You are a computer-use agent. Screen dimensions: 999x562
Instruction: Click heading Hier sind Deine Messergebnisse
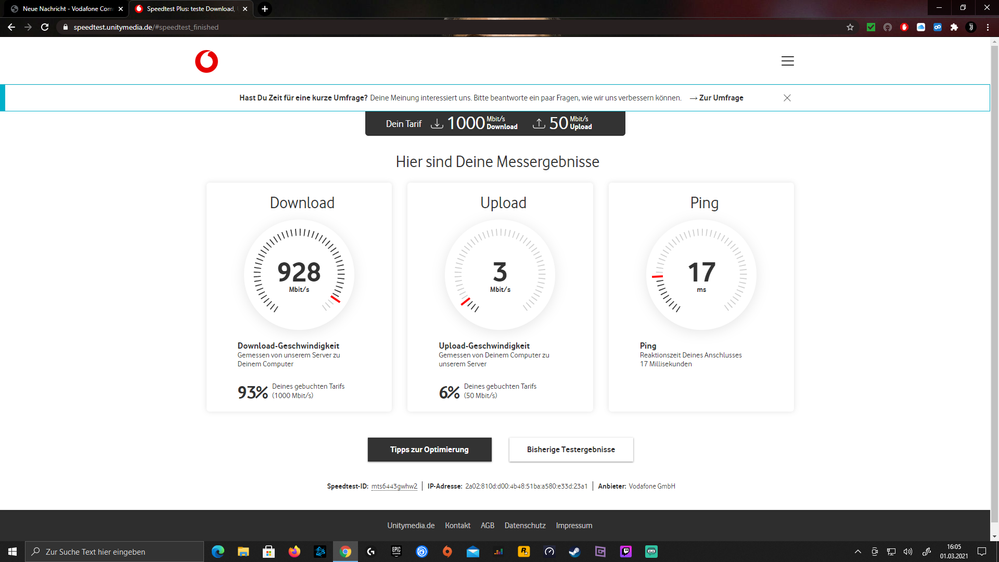(498, 162)
